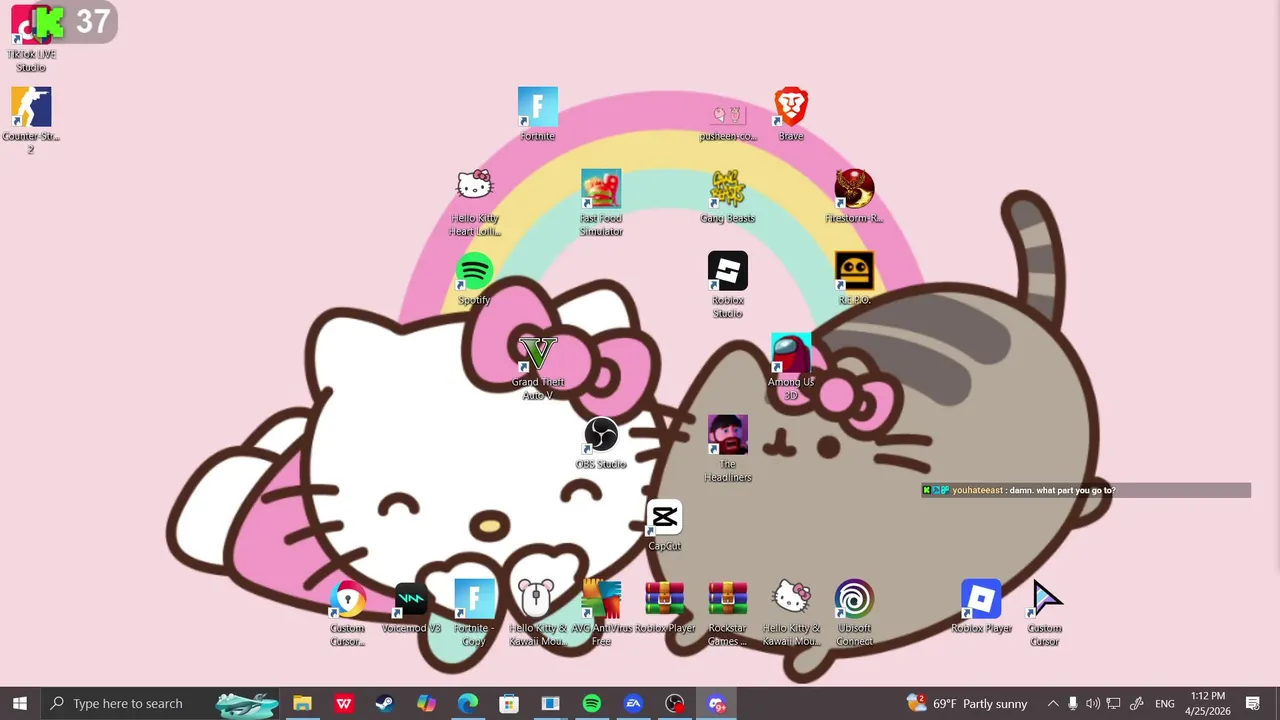Screen dimensions: 1280x720
Task: Select the Fortnite shortcut above the rainbow
Action: 538,114
